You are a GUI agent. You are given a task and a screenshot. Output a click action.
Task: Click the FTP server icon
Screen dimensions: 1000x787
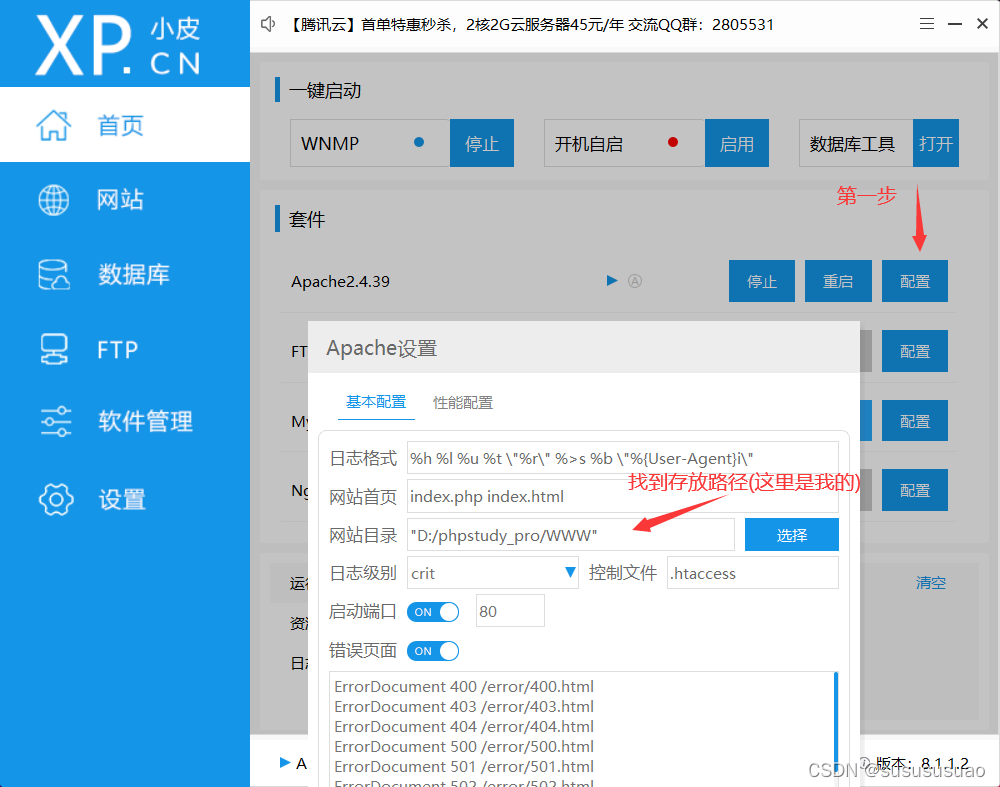[x=54, y=349]
